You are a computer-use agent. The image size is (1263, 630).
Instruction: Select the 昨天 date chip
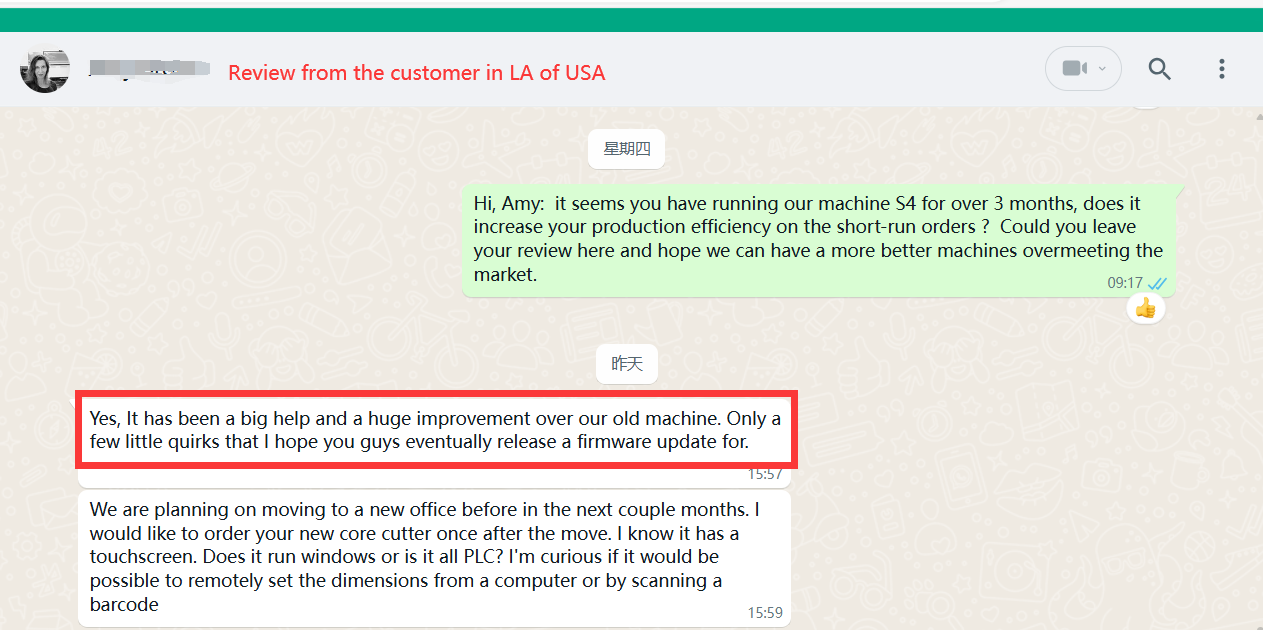point(627,364)
